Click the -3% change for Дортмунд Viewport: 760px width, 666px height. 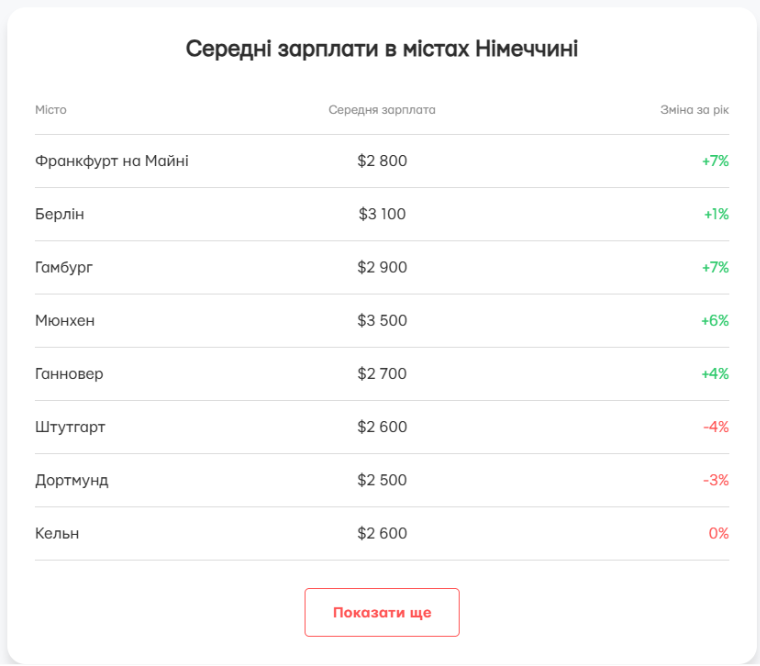click(716, 480)
